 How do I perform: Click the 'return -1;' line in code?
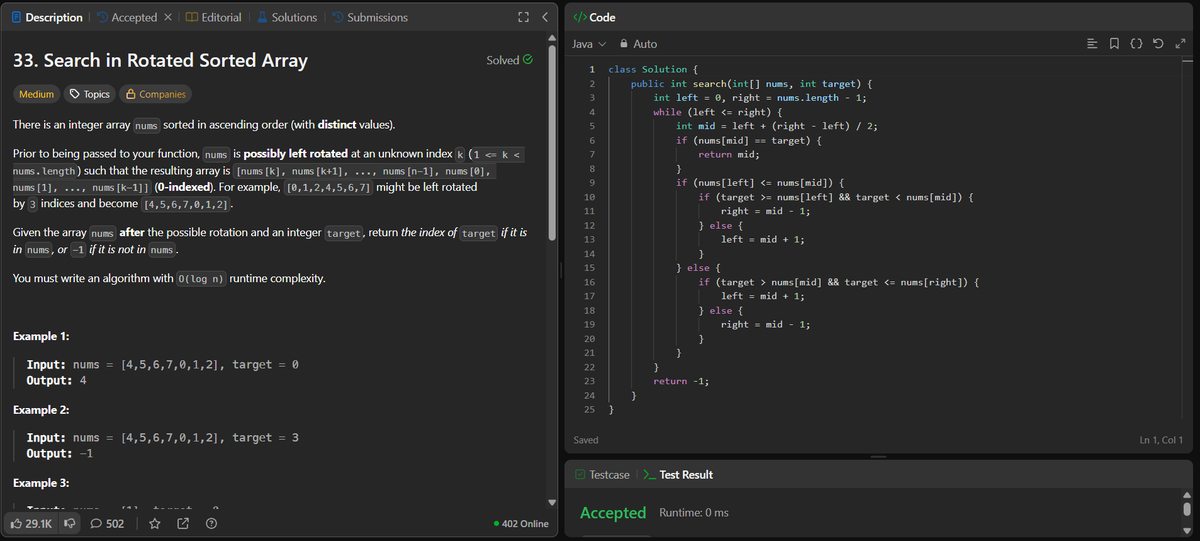click(x=682, y=381)
